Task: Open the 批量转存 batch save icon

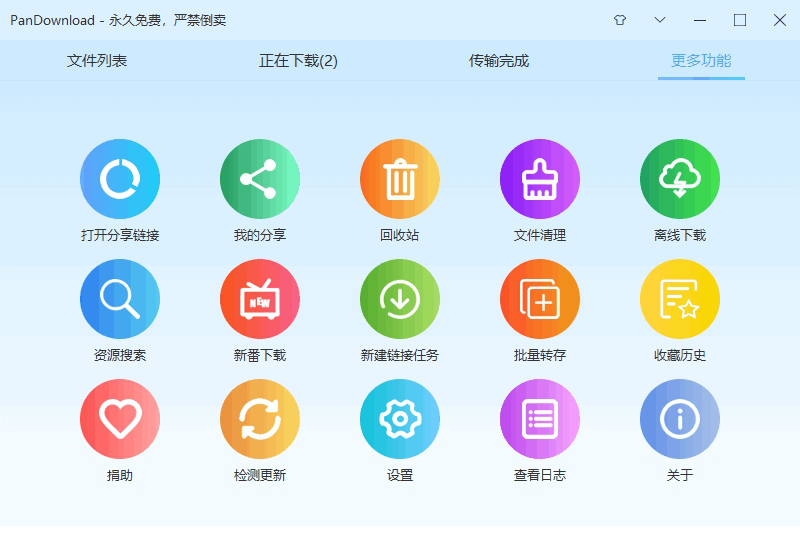Action: click(x=540, y=299)
